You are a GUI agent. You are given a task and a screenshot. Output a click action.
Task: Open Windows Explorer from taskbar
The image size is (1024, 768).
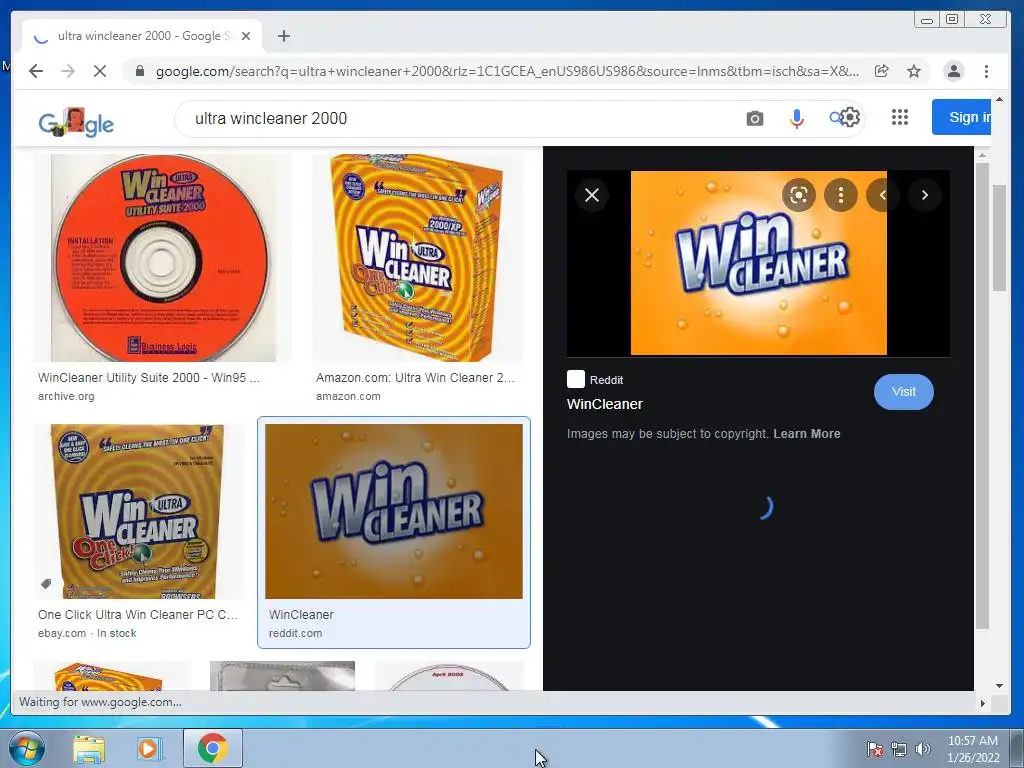tap(89, 748)
